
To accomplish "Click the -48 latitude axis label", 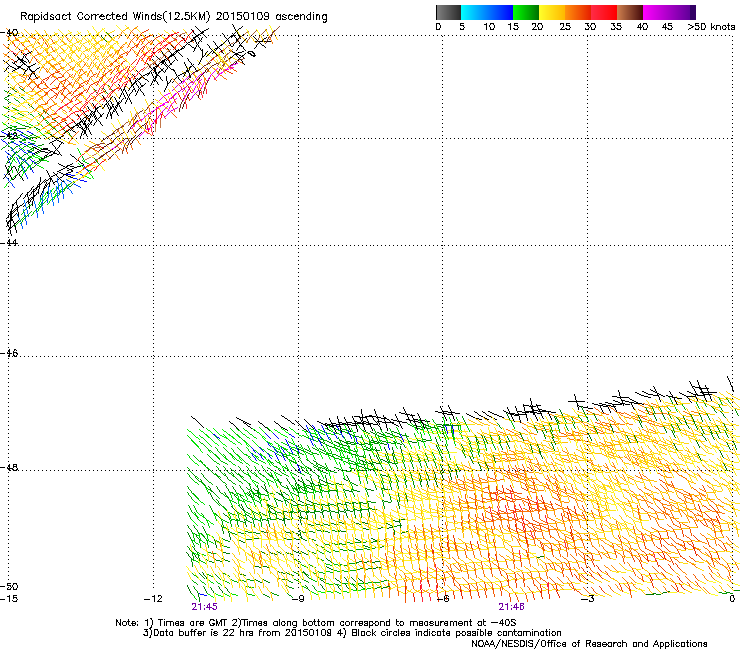I will [9, 467].
